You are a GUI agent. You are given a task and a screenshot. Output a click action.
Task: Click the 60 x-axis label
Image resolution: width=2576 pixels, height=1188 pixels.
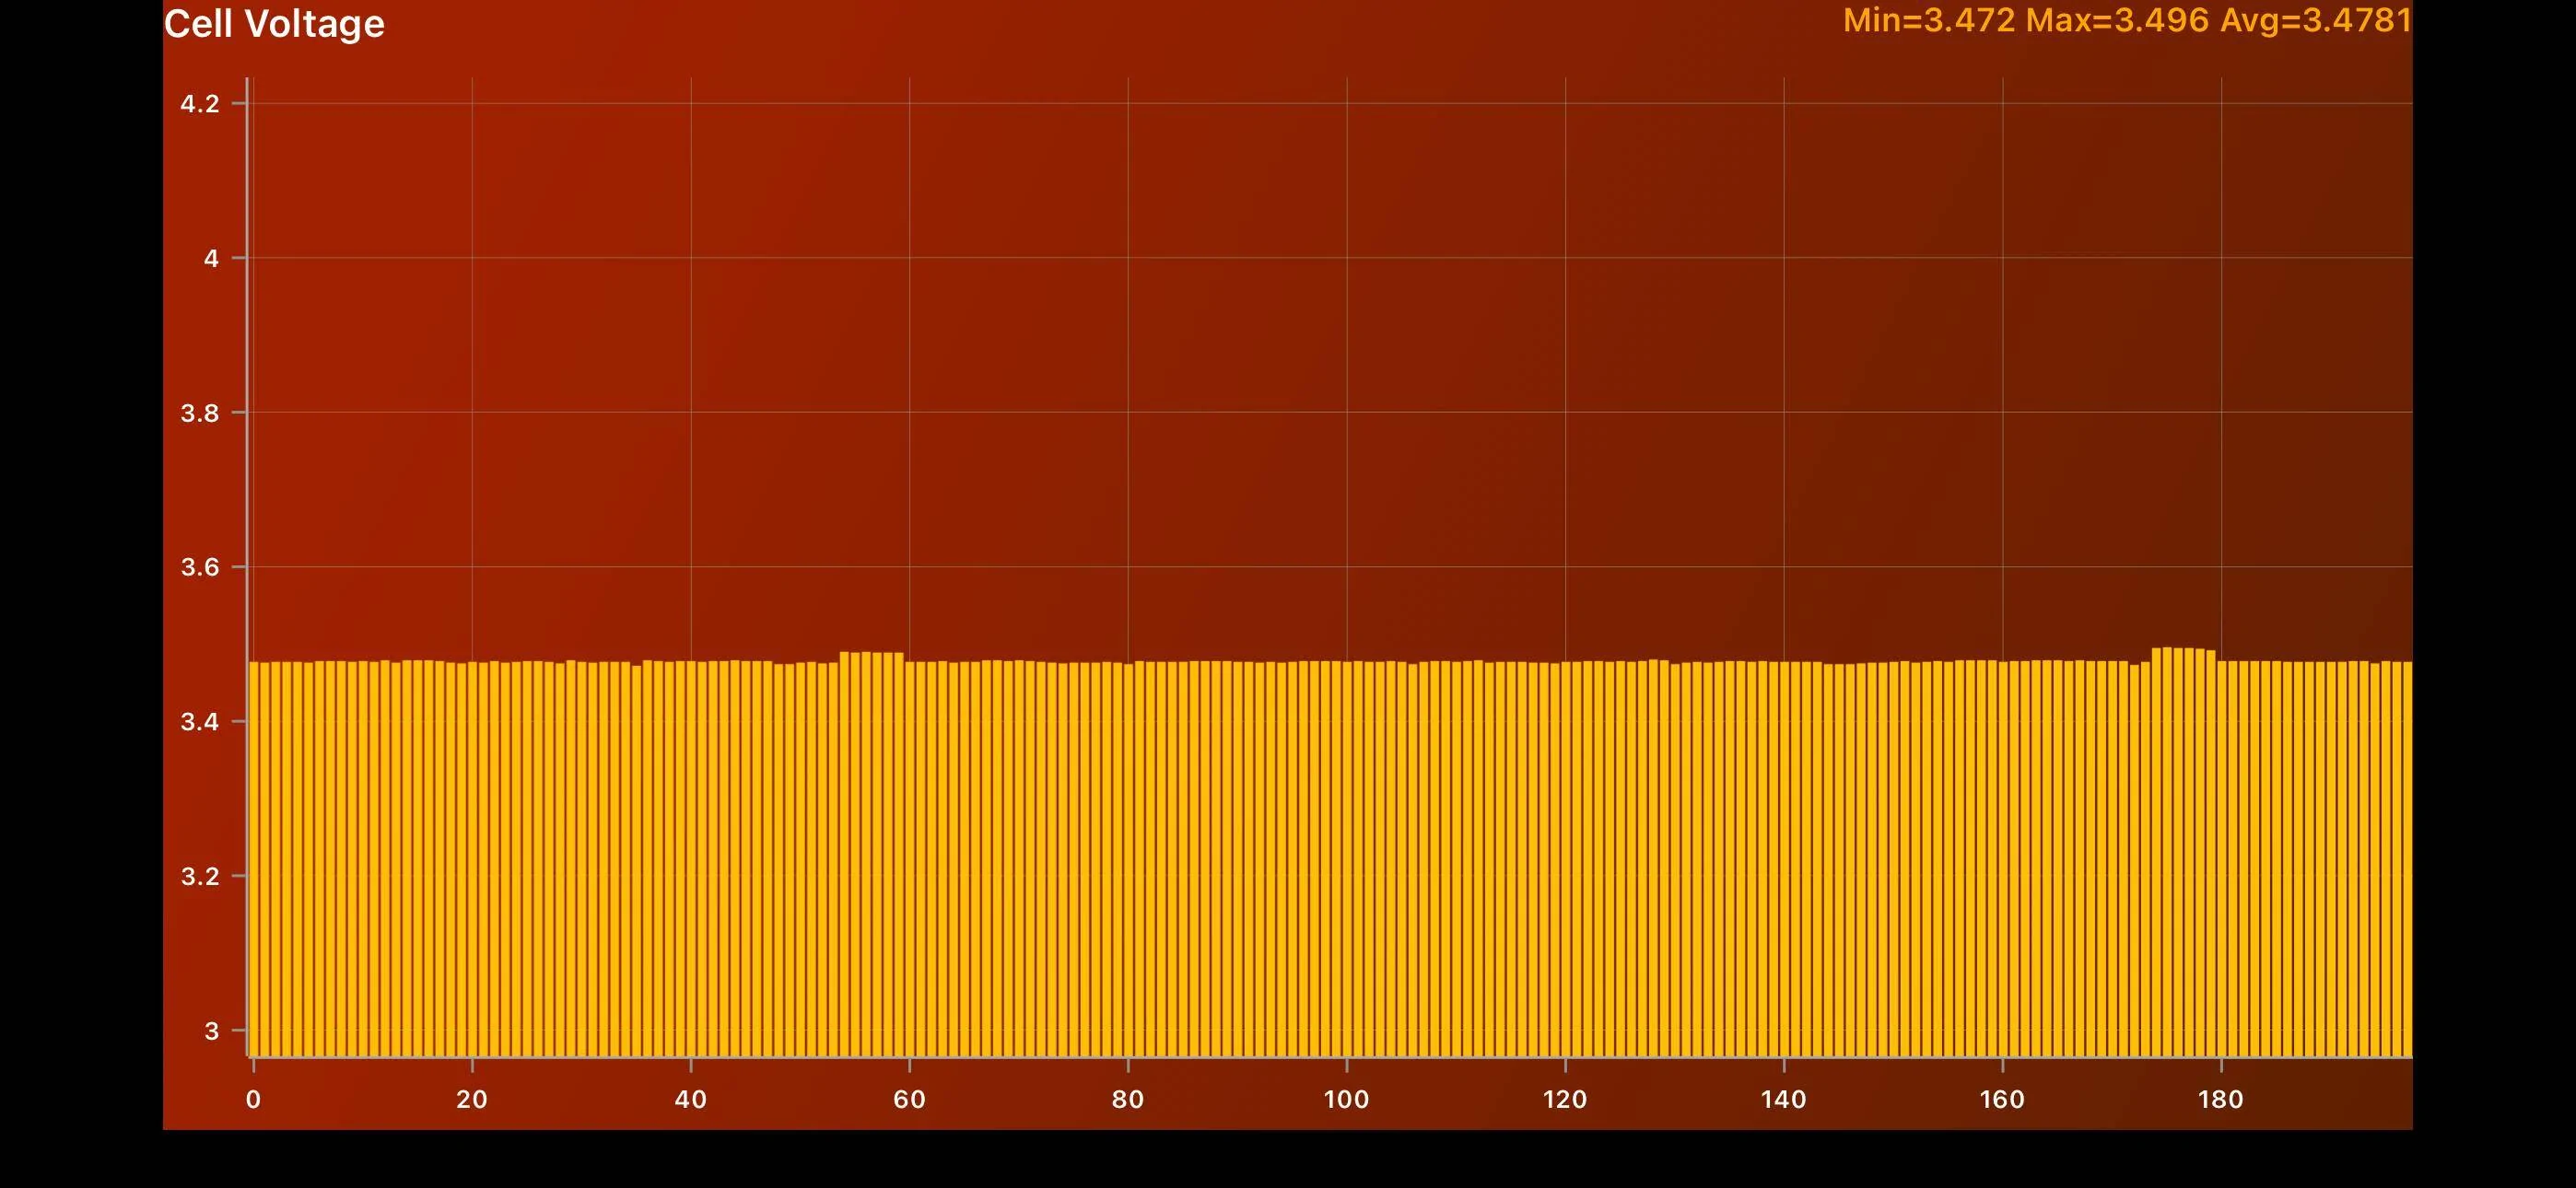point(909,1100)
